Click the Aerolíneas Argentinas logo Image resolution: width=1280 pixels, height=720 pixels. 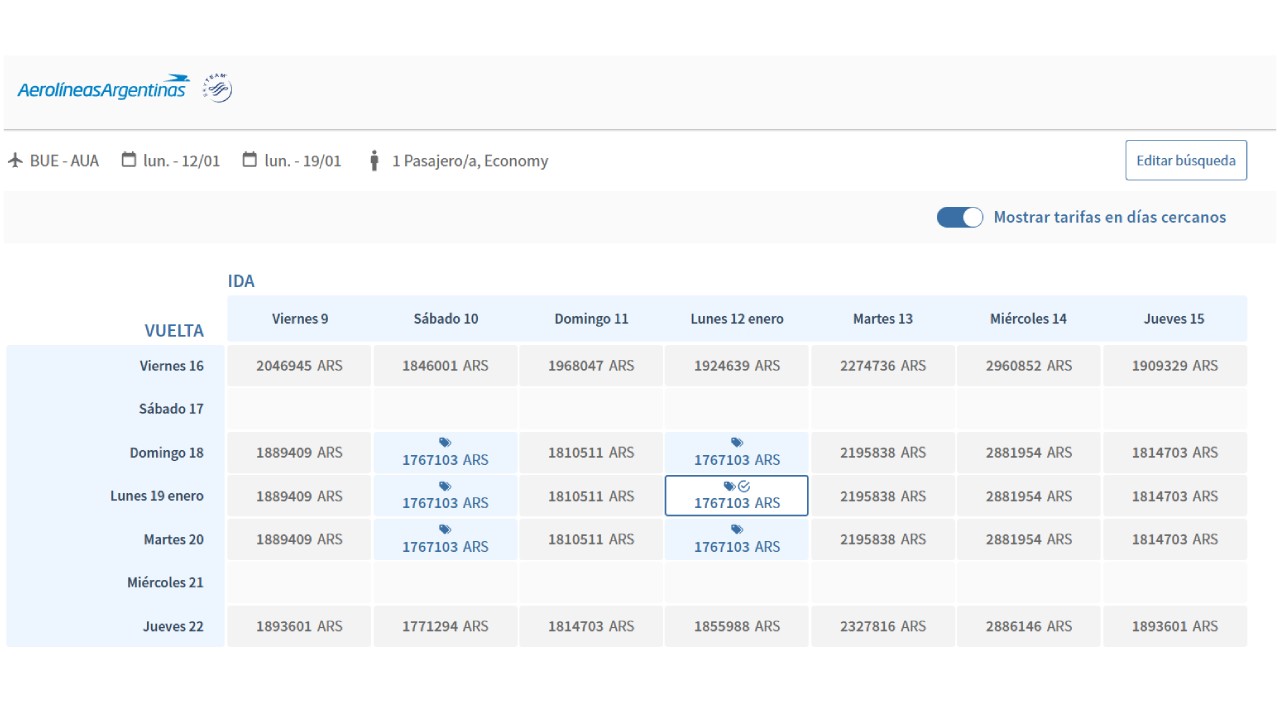click(x=103, y=88)
